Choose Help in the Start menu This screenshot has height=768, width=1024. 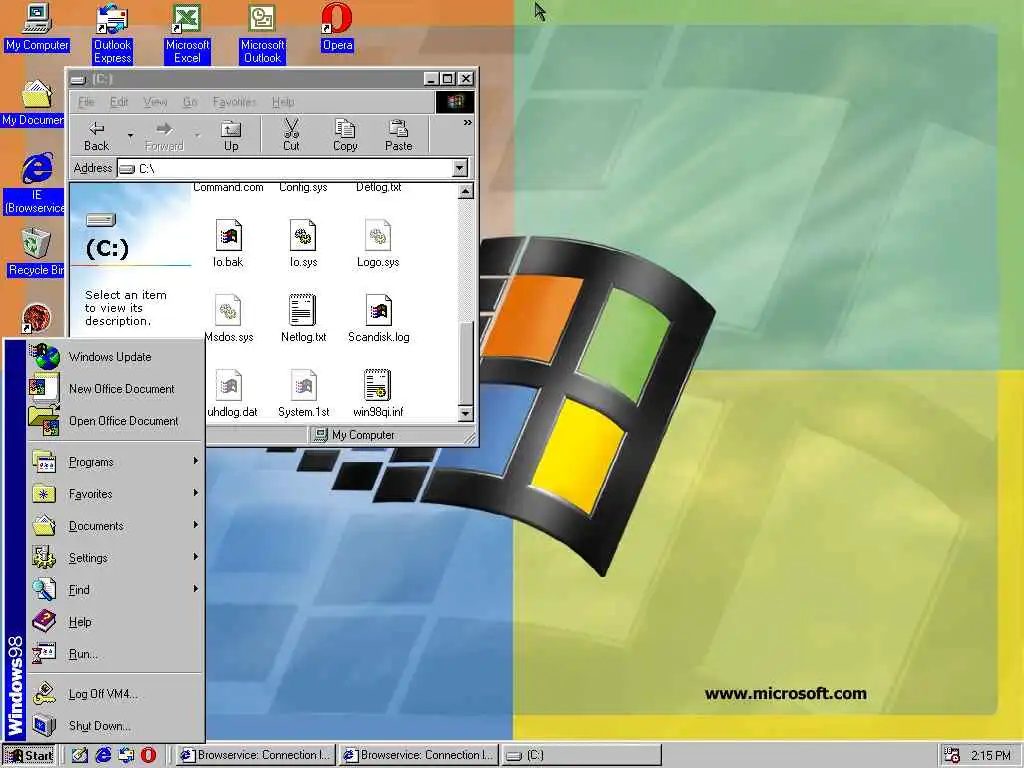click(x=115, y=622)
